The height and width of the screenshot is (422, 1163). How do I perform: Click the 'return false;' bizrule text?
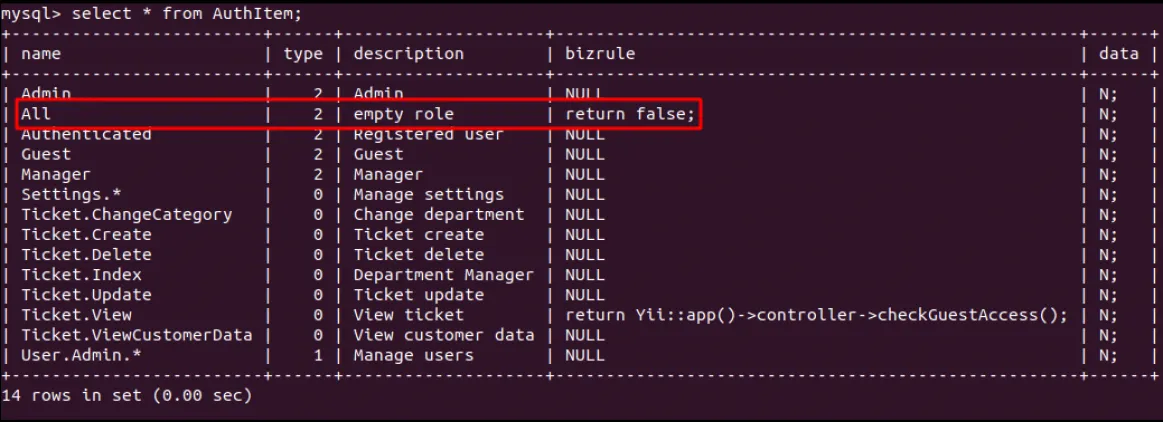click(x=630, y=114)
